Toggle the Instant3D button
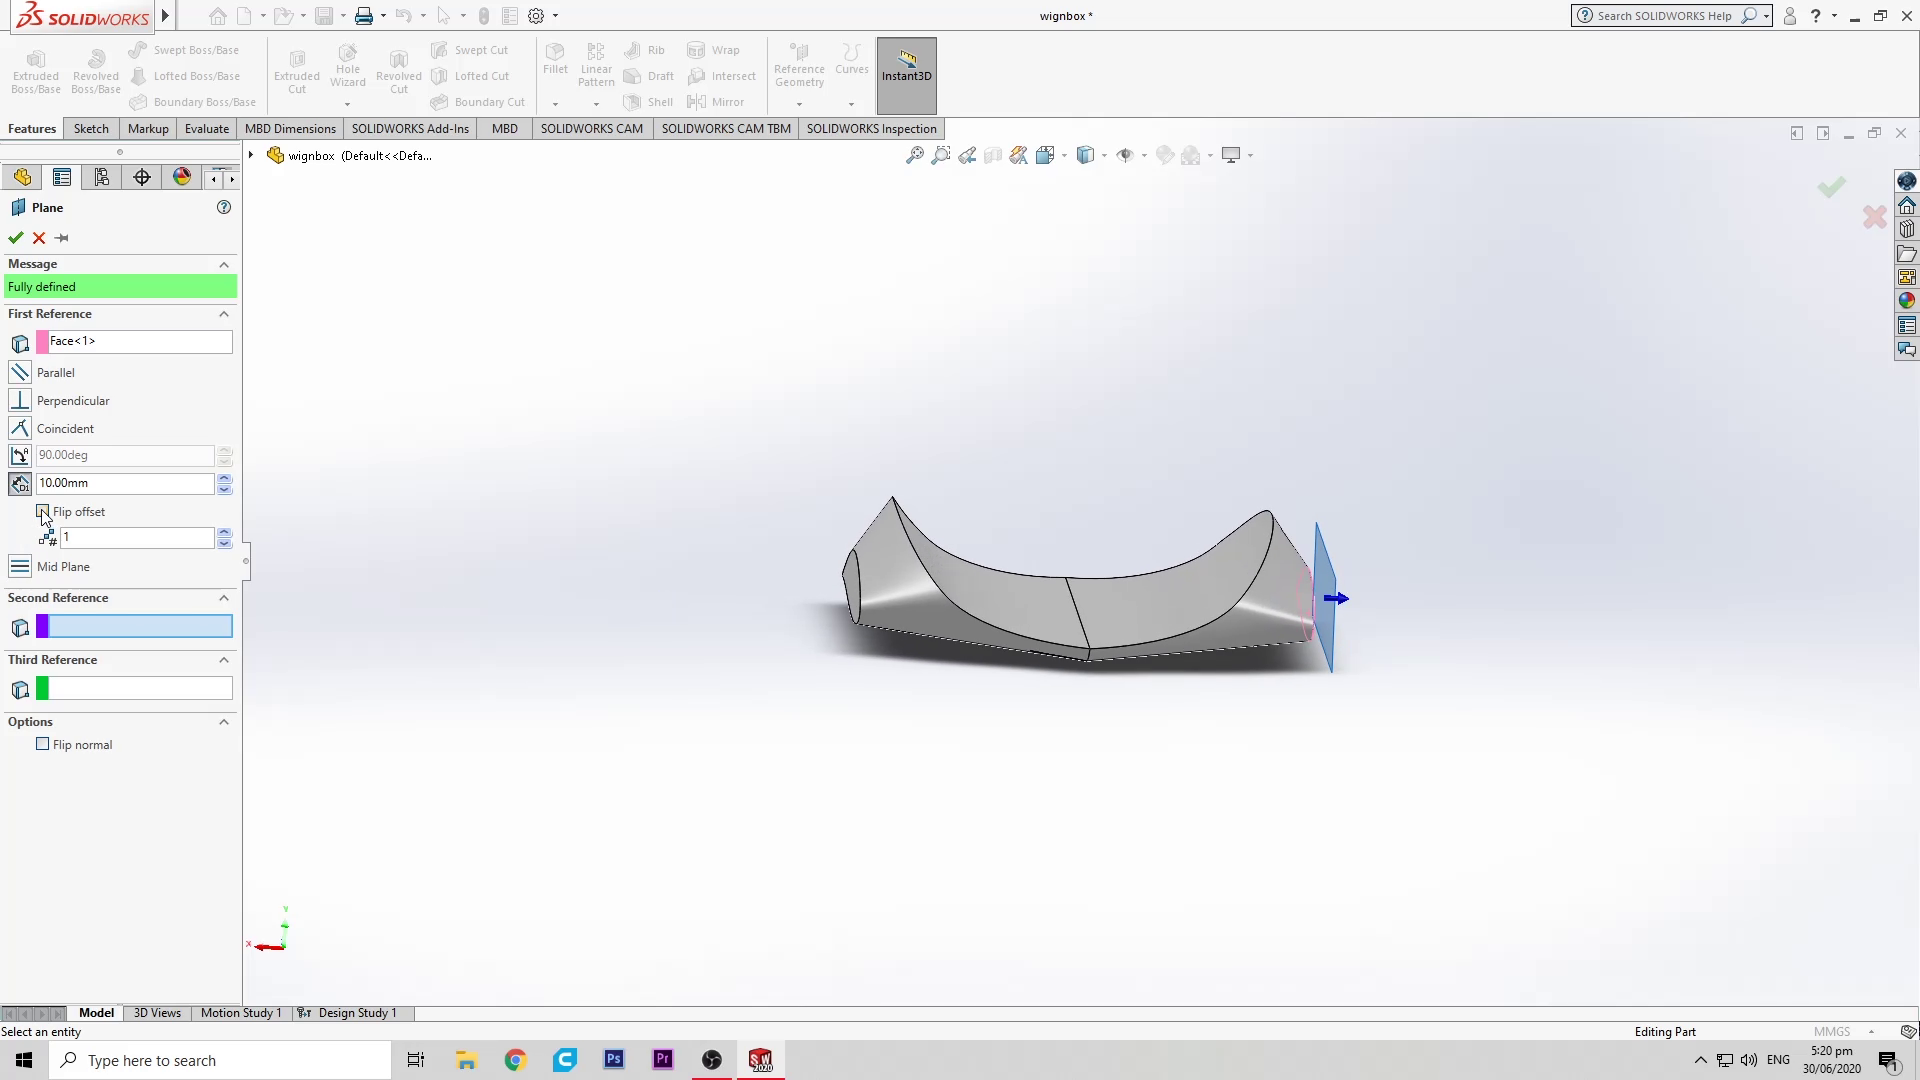1920x1080 pixels. [x=907, y=75]
